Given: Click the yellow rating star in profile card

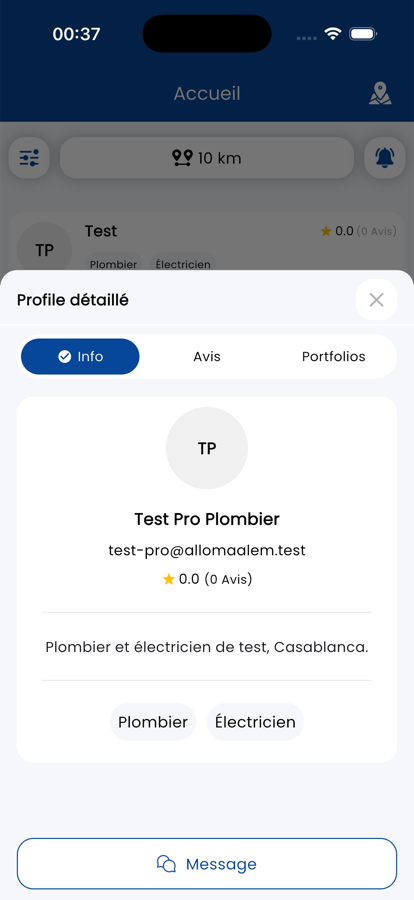Looking at the screenshot, I should [168, 579].
